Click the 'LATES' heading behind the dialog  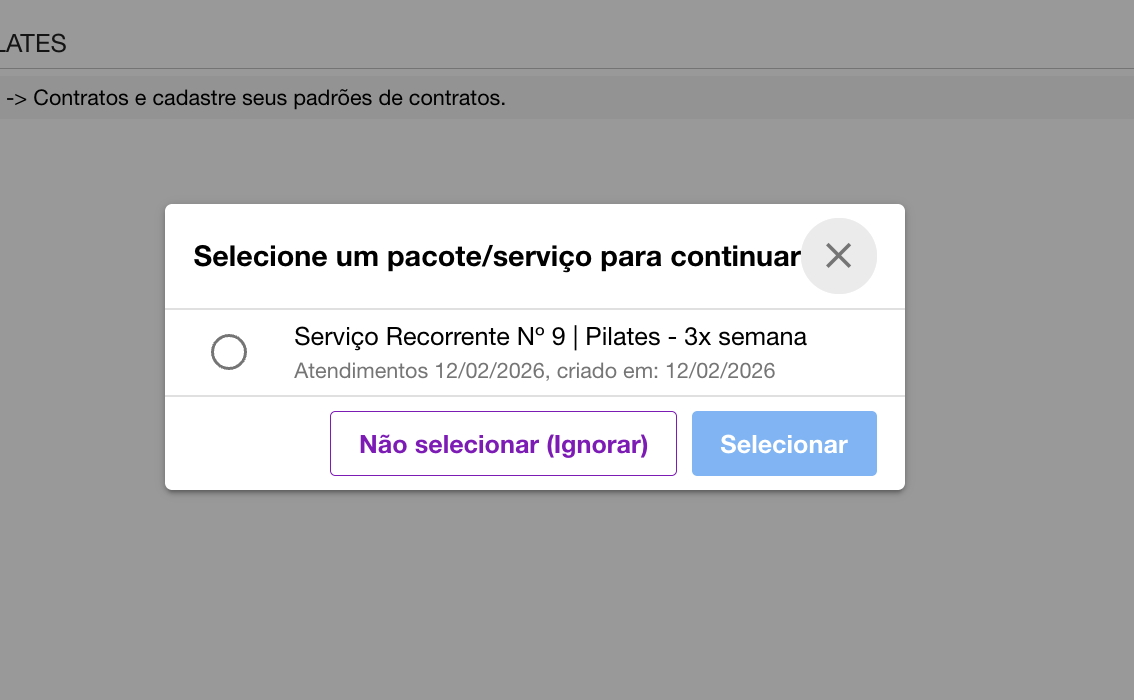coord(34,44)
